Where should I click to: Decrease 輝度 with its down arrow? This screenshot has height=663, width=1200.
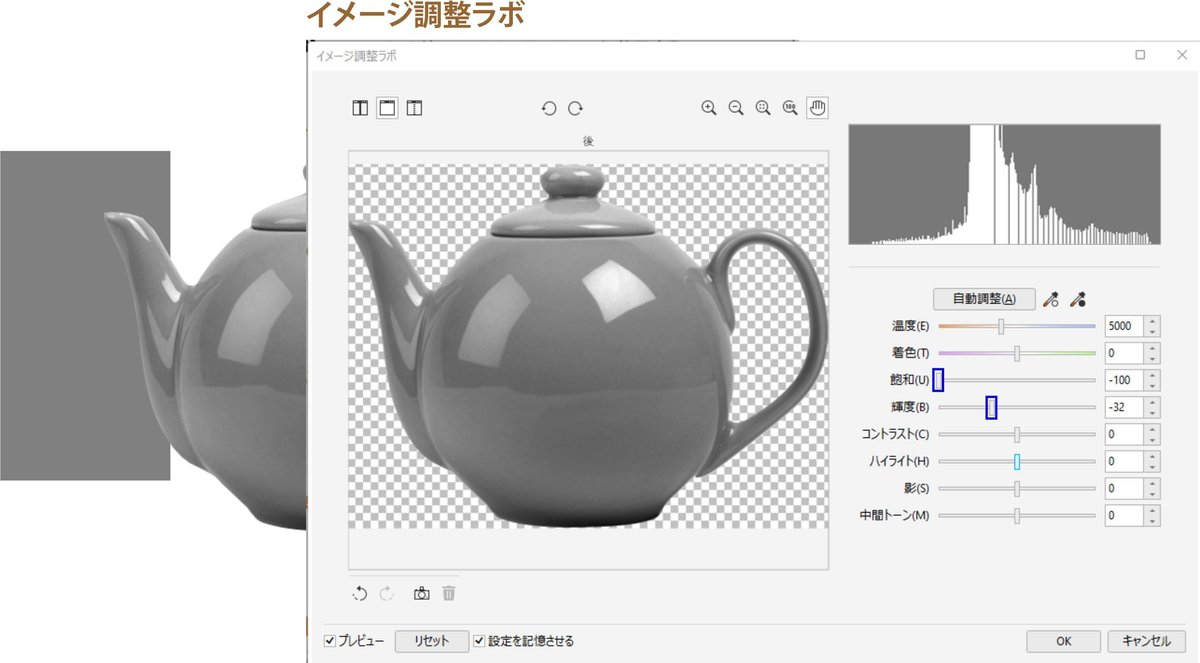(1153, 413)
